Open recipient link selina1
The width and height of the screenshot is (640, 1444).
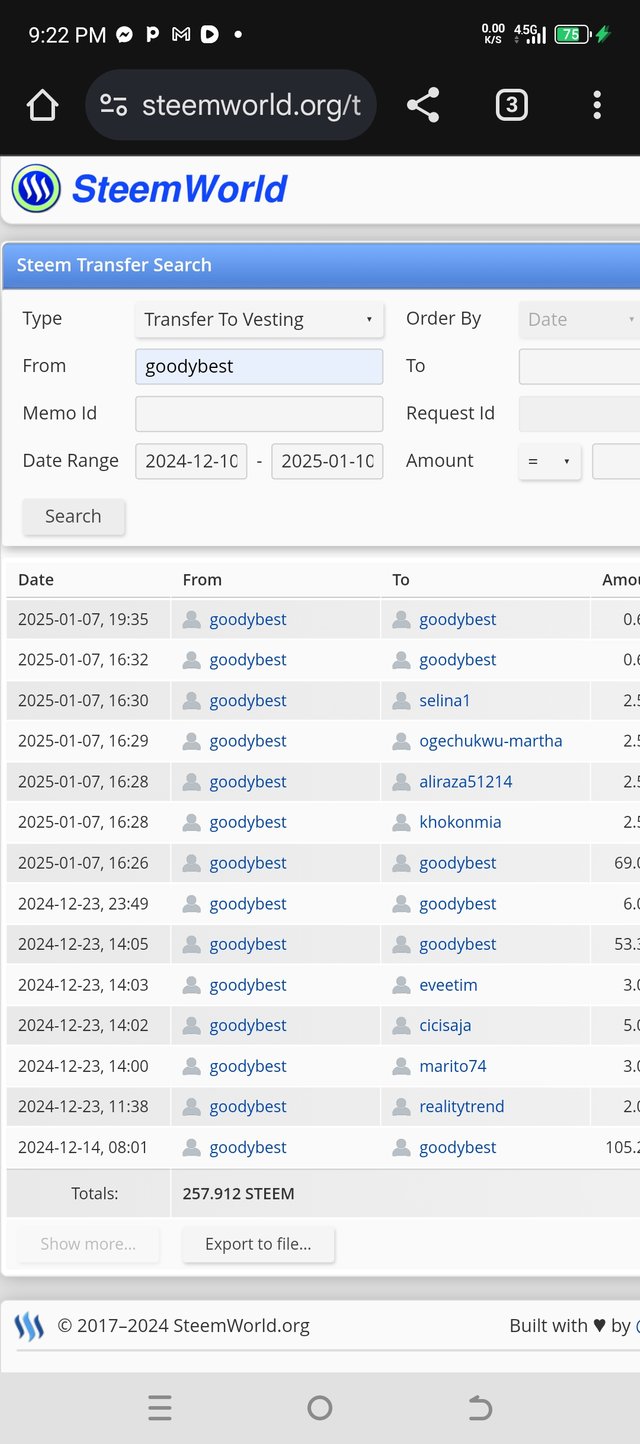click(445, 701)
